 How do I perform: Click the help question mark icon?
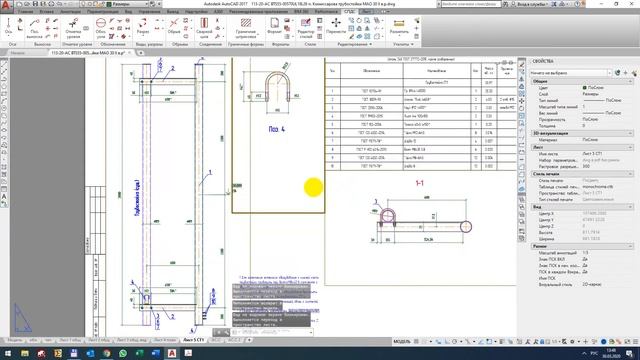click(578, 4)
